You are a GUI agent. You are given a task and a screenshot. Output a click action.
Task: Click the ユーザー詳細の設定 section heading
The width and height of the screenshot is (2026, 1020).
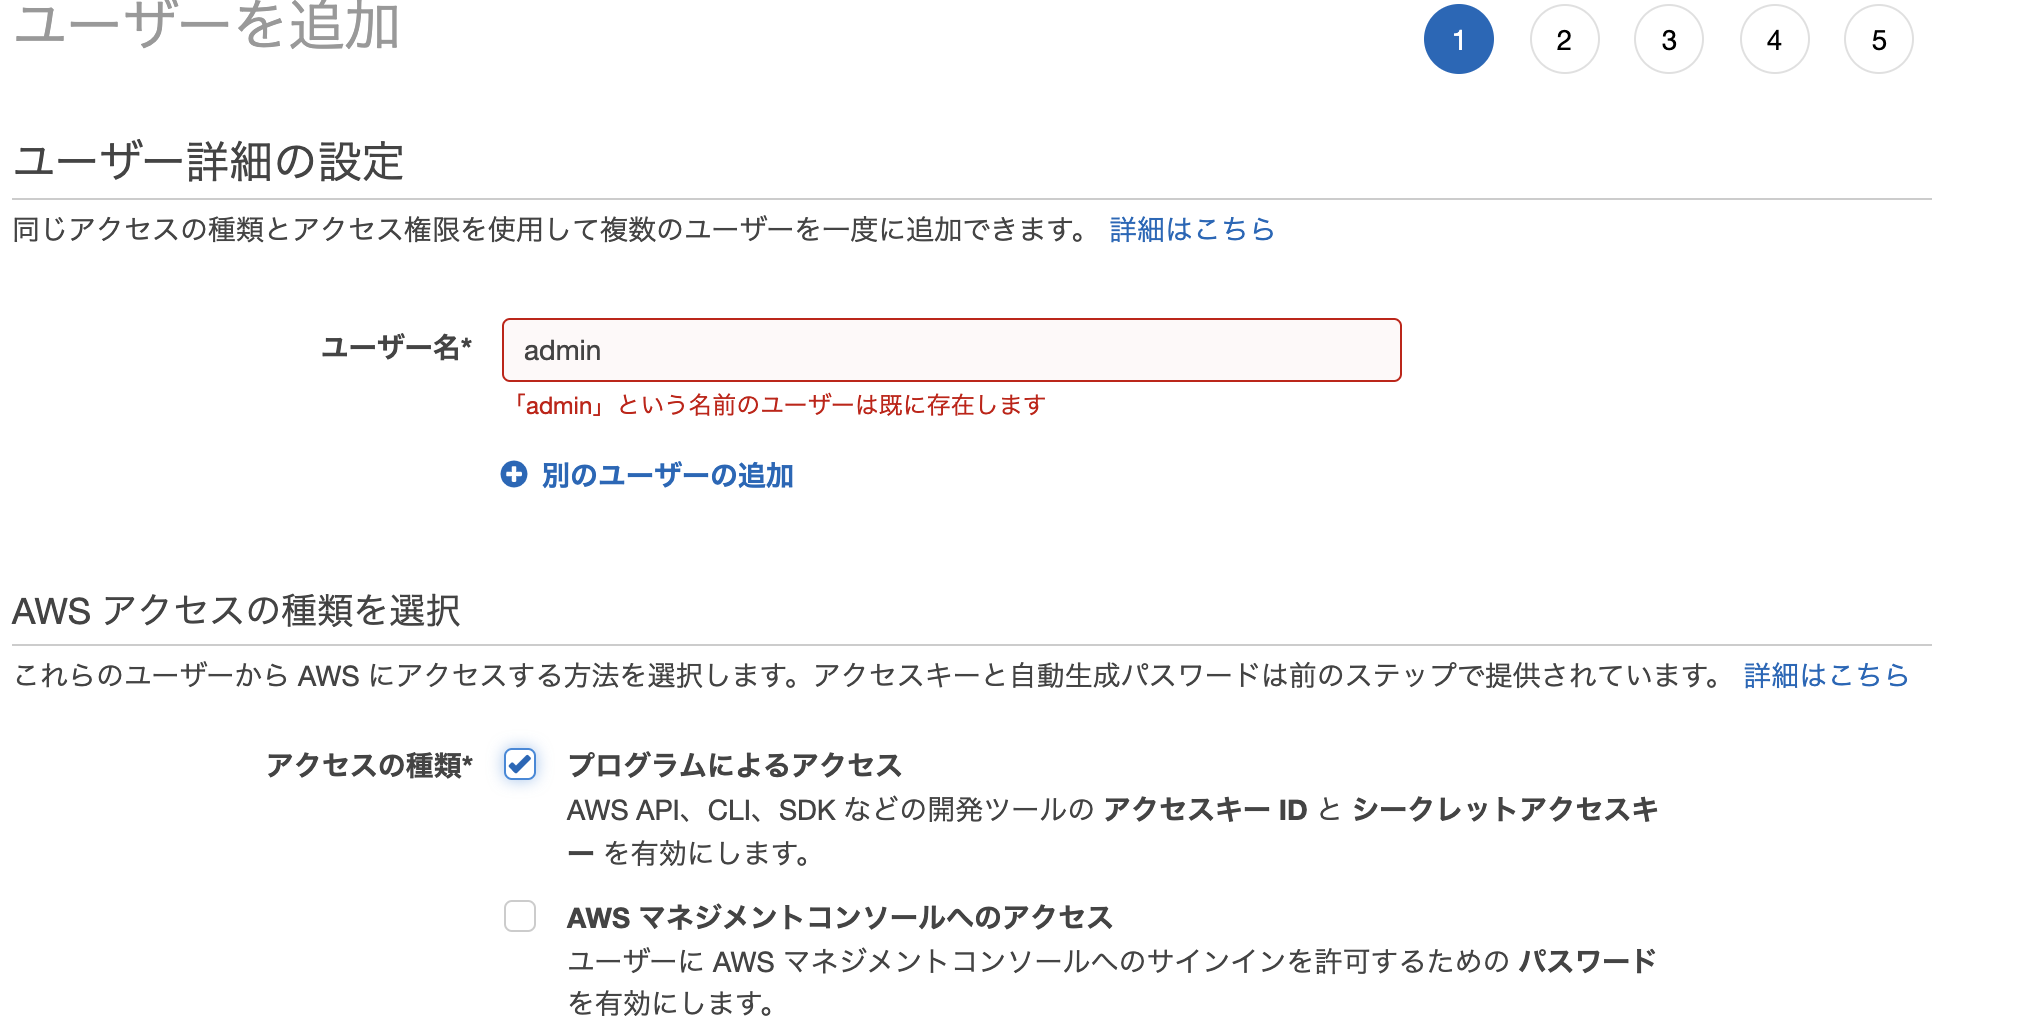click(x=208, y=162)
